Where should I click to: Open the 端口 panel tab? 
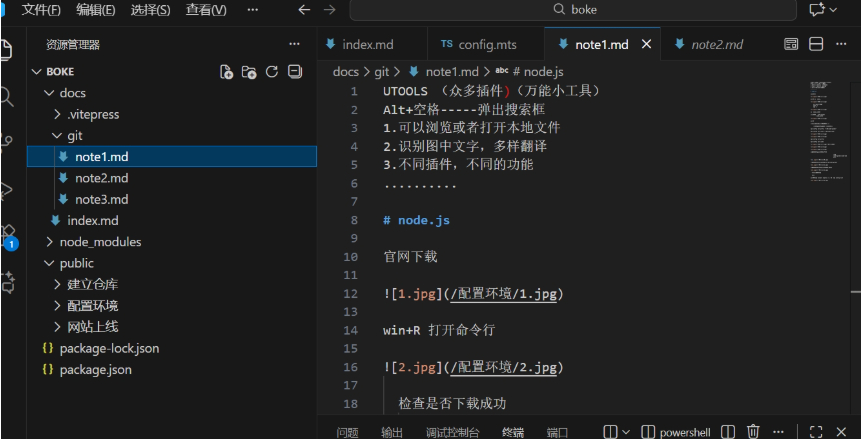pos(557,433)
